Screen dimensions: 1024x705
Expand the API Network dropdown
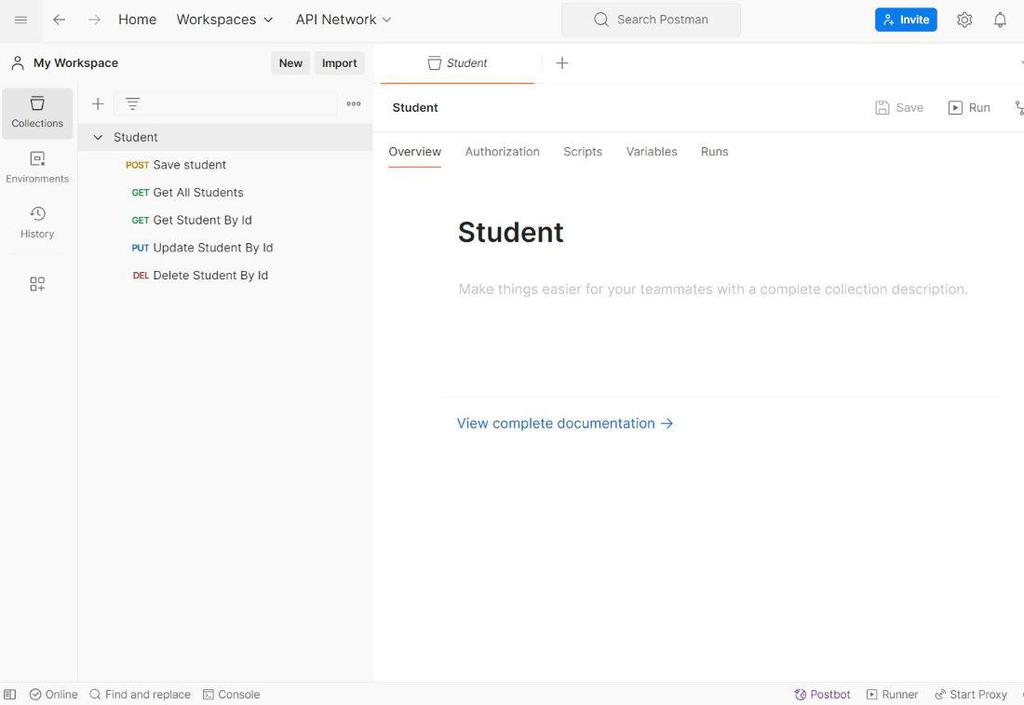pos(343,20)
